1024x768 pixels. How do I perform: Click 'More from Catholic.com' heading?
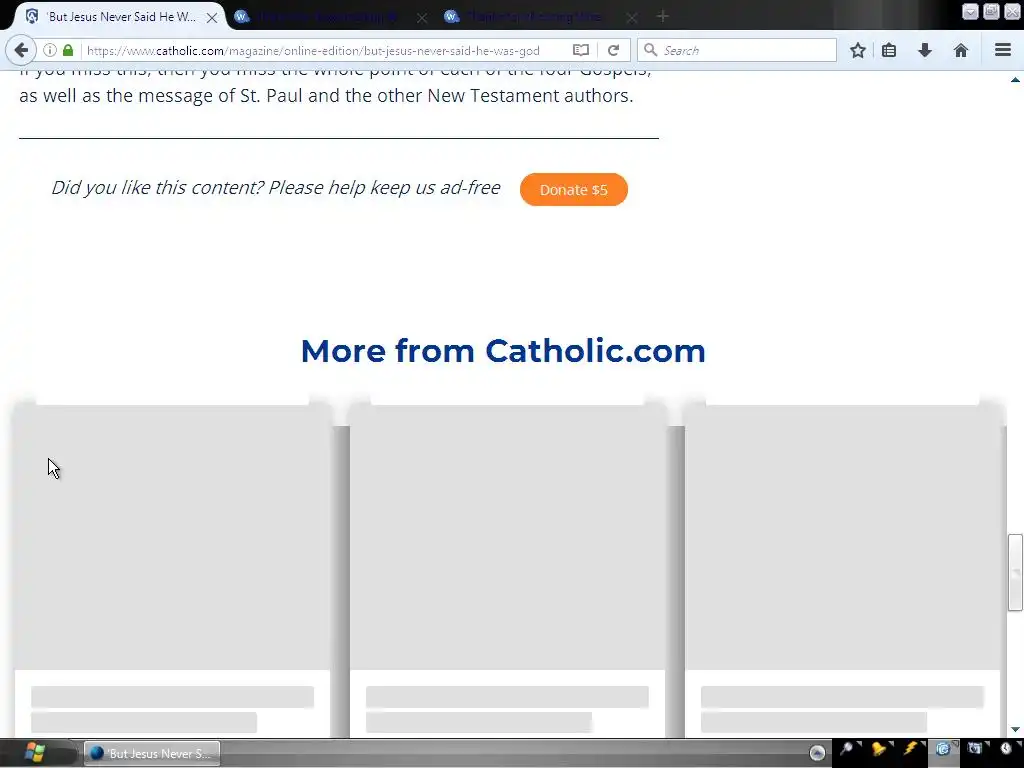point(503,351)
